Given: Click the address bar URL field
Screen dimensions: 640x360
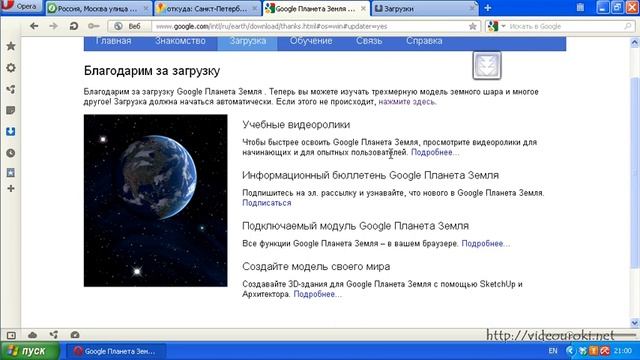Looking at the screenshot, I should 310,26.
